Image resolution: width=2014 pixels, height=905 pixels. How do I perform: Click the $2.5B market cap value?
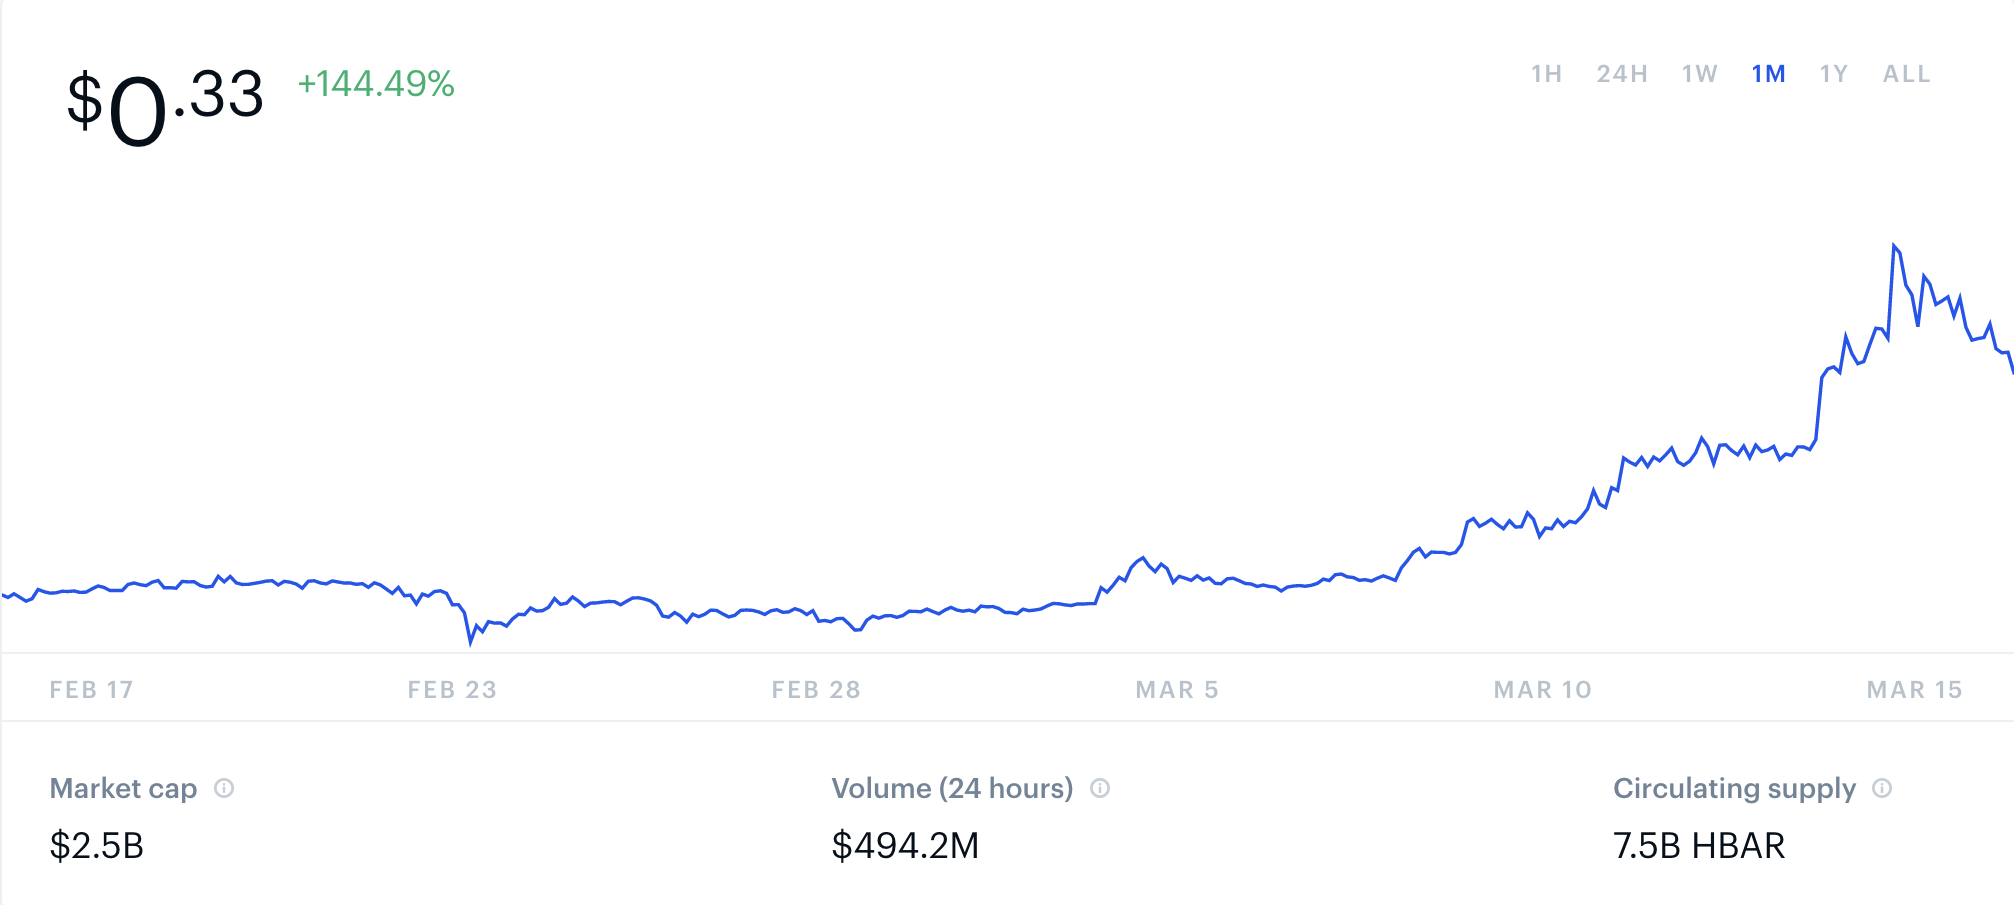97,846
